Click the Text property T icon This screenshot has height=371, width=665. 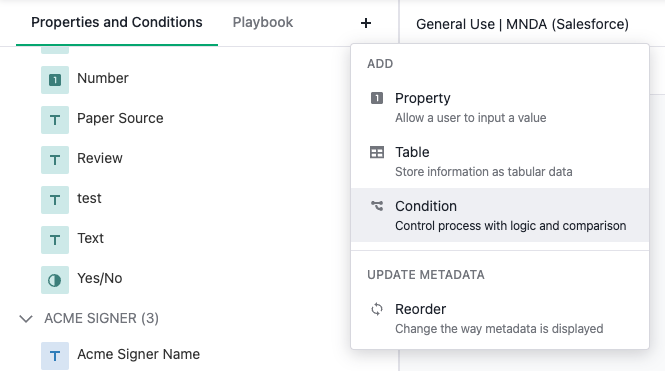(55, 240)
